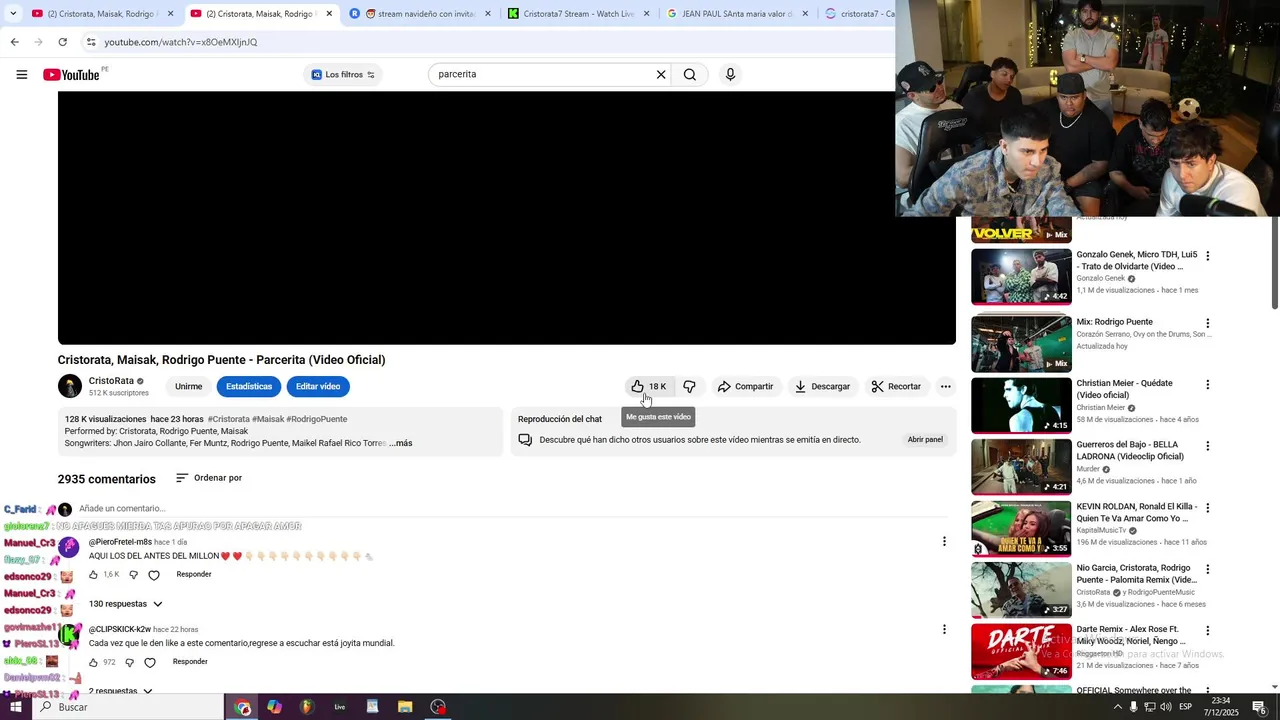Open the CristoRata channel avatar
This screenshot has height=720, width=1280.
point(70,386)
